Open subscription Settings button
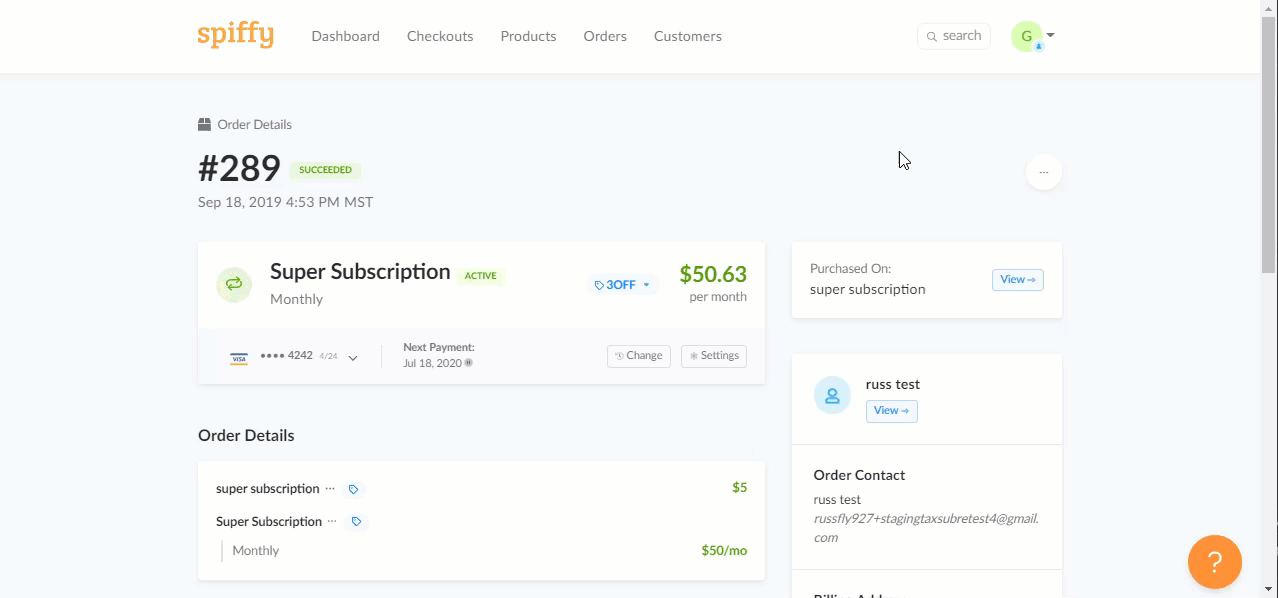 coord(714,356)
